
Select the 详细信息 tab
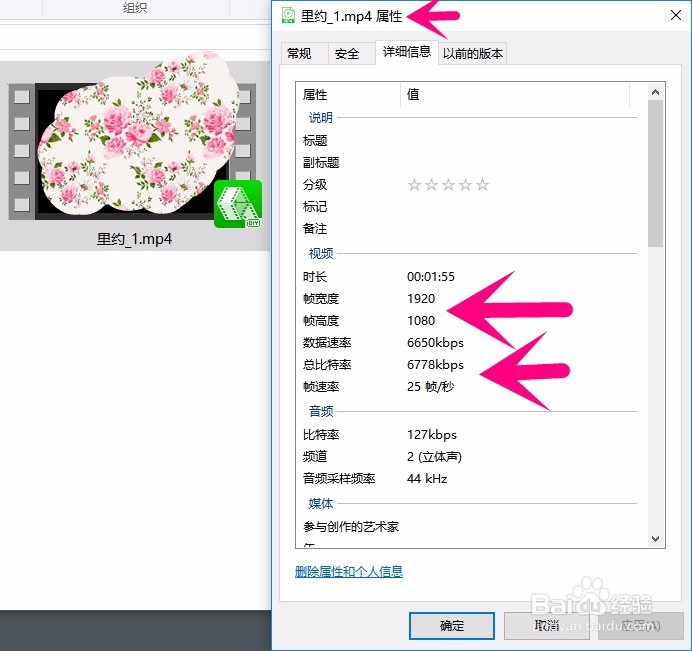click(406, 52)
